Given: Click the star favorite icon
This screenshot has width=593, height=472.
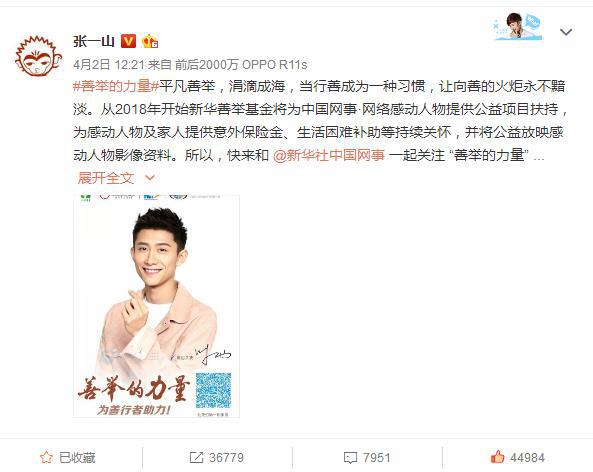Looking at the screenshot, I should pos(46,458).
